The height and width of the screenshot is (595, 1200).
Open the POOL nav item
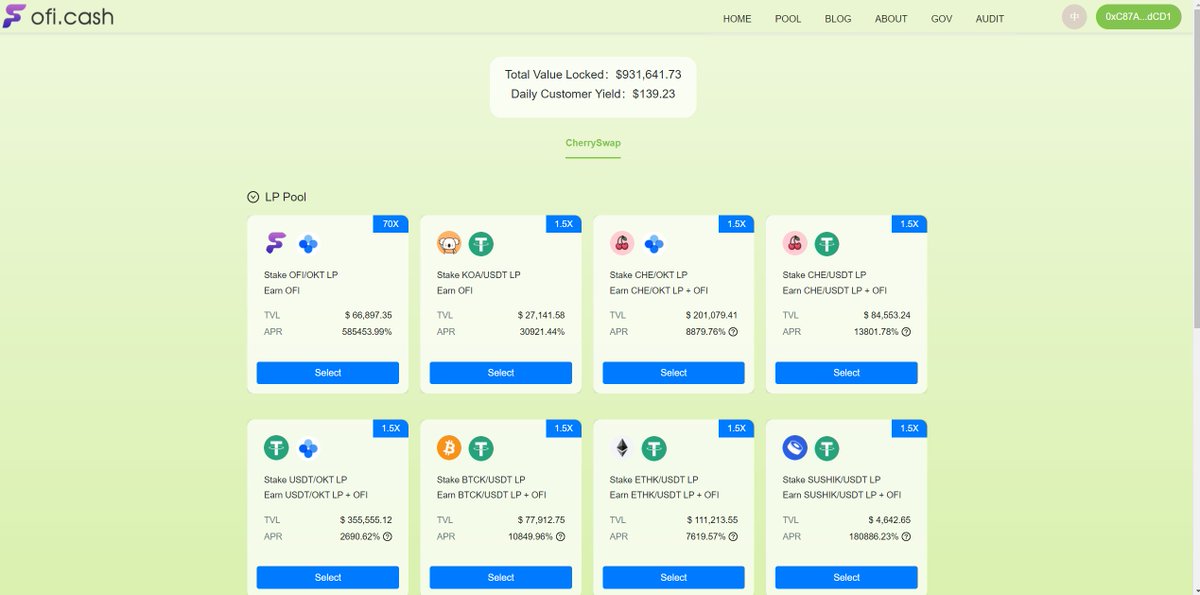788,19
